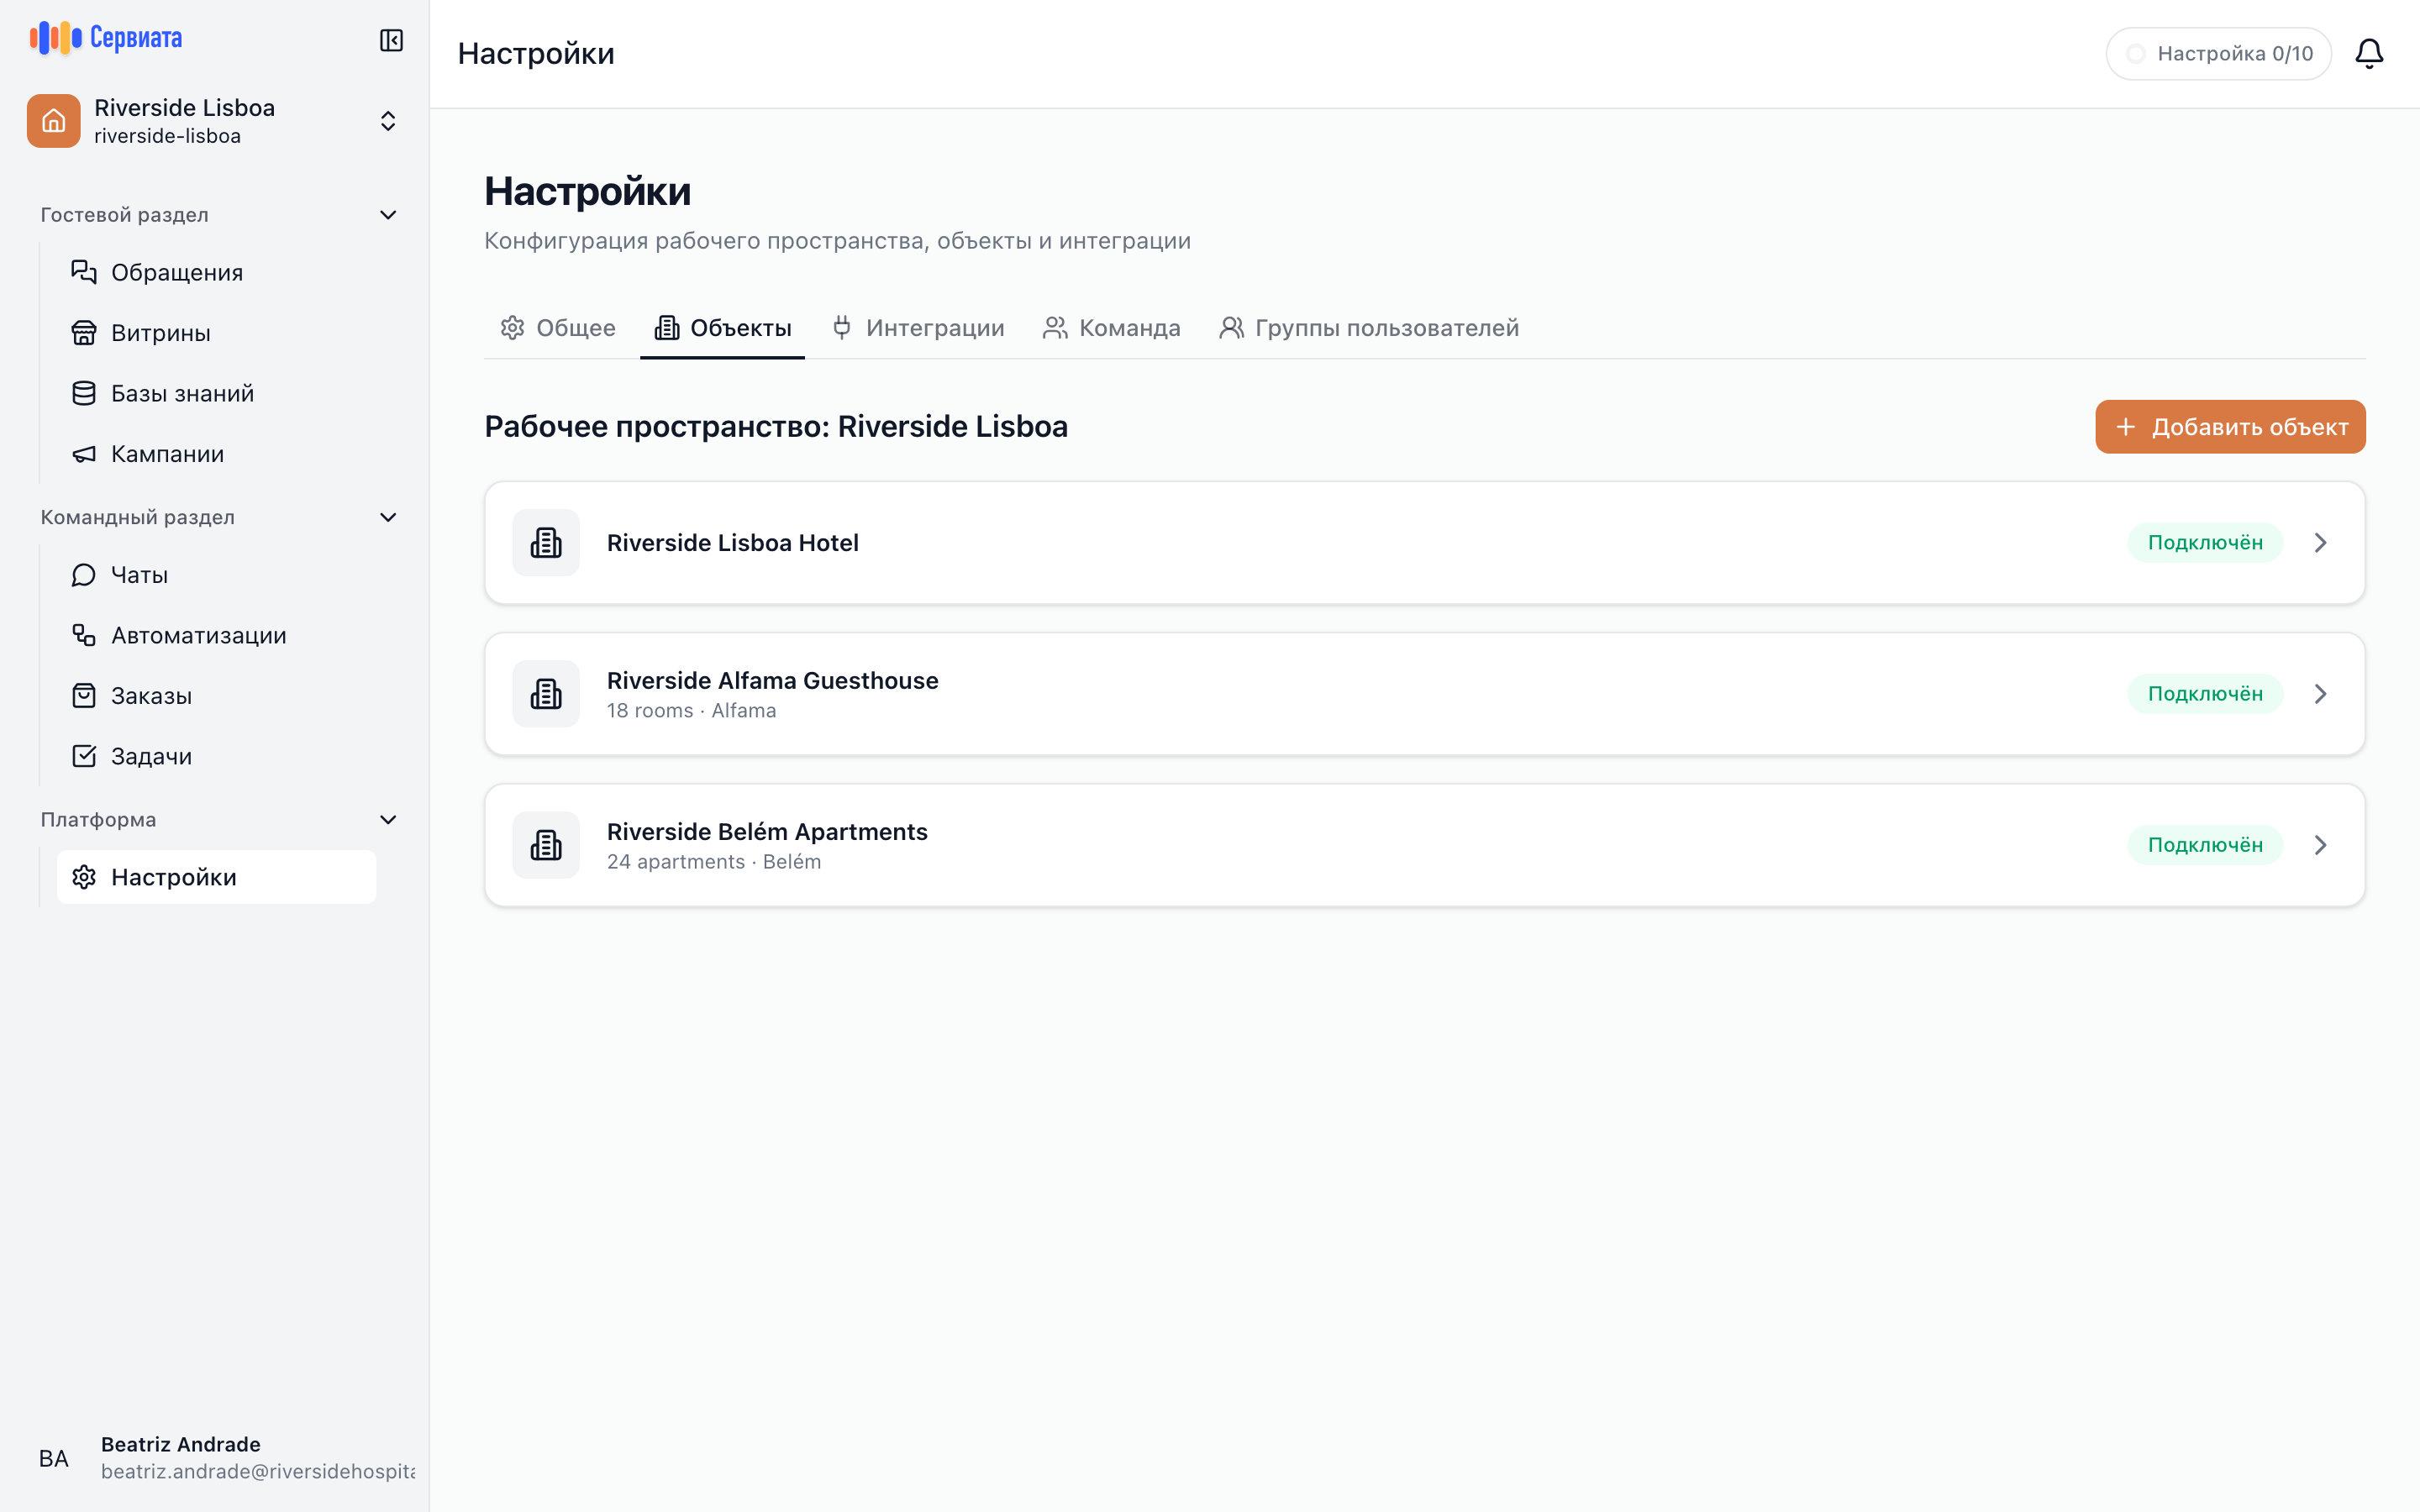Collapse the Платформа section

pyautogui.click(x=388, y=820)
